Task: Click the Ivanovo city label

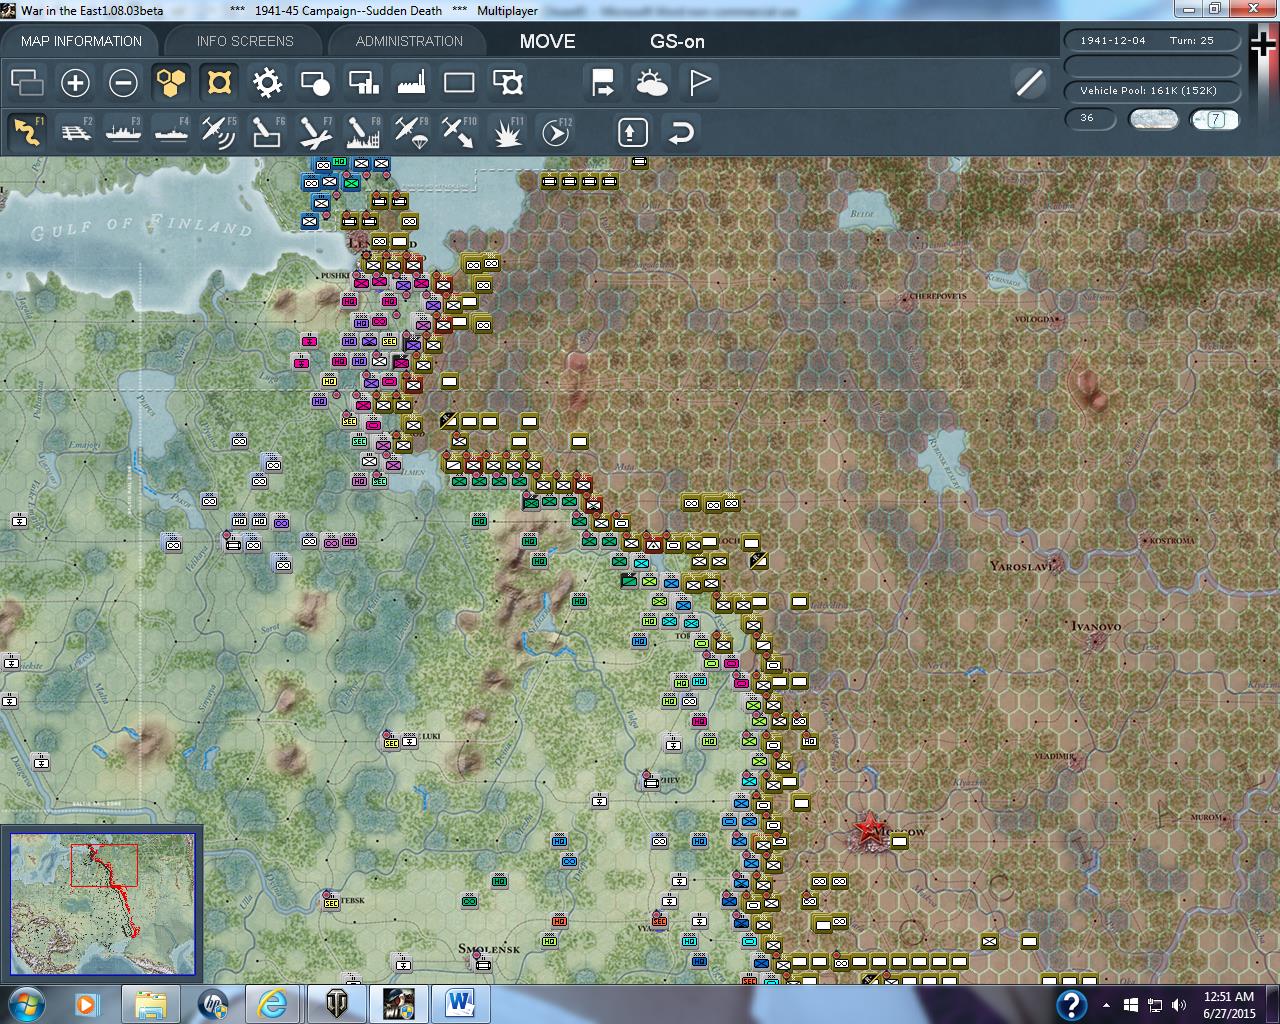Action: pos(1096,626)
